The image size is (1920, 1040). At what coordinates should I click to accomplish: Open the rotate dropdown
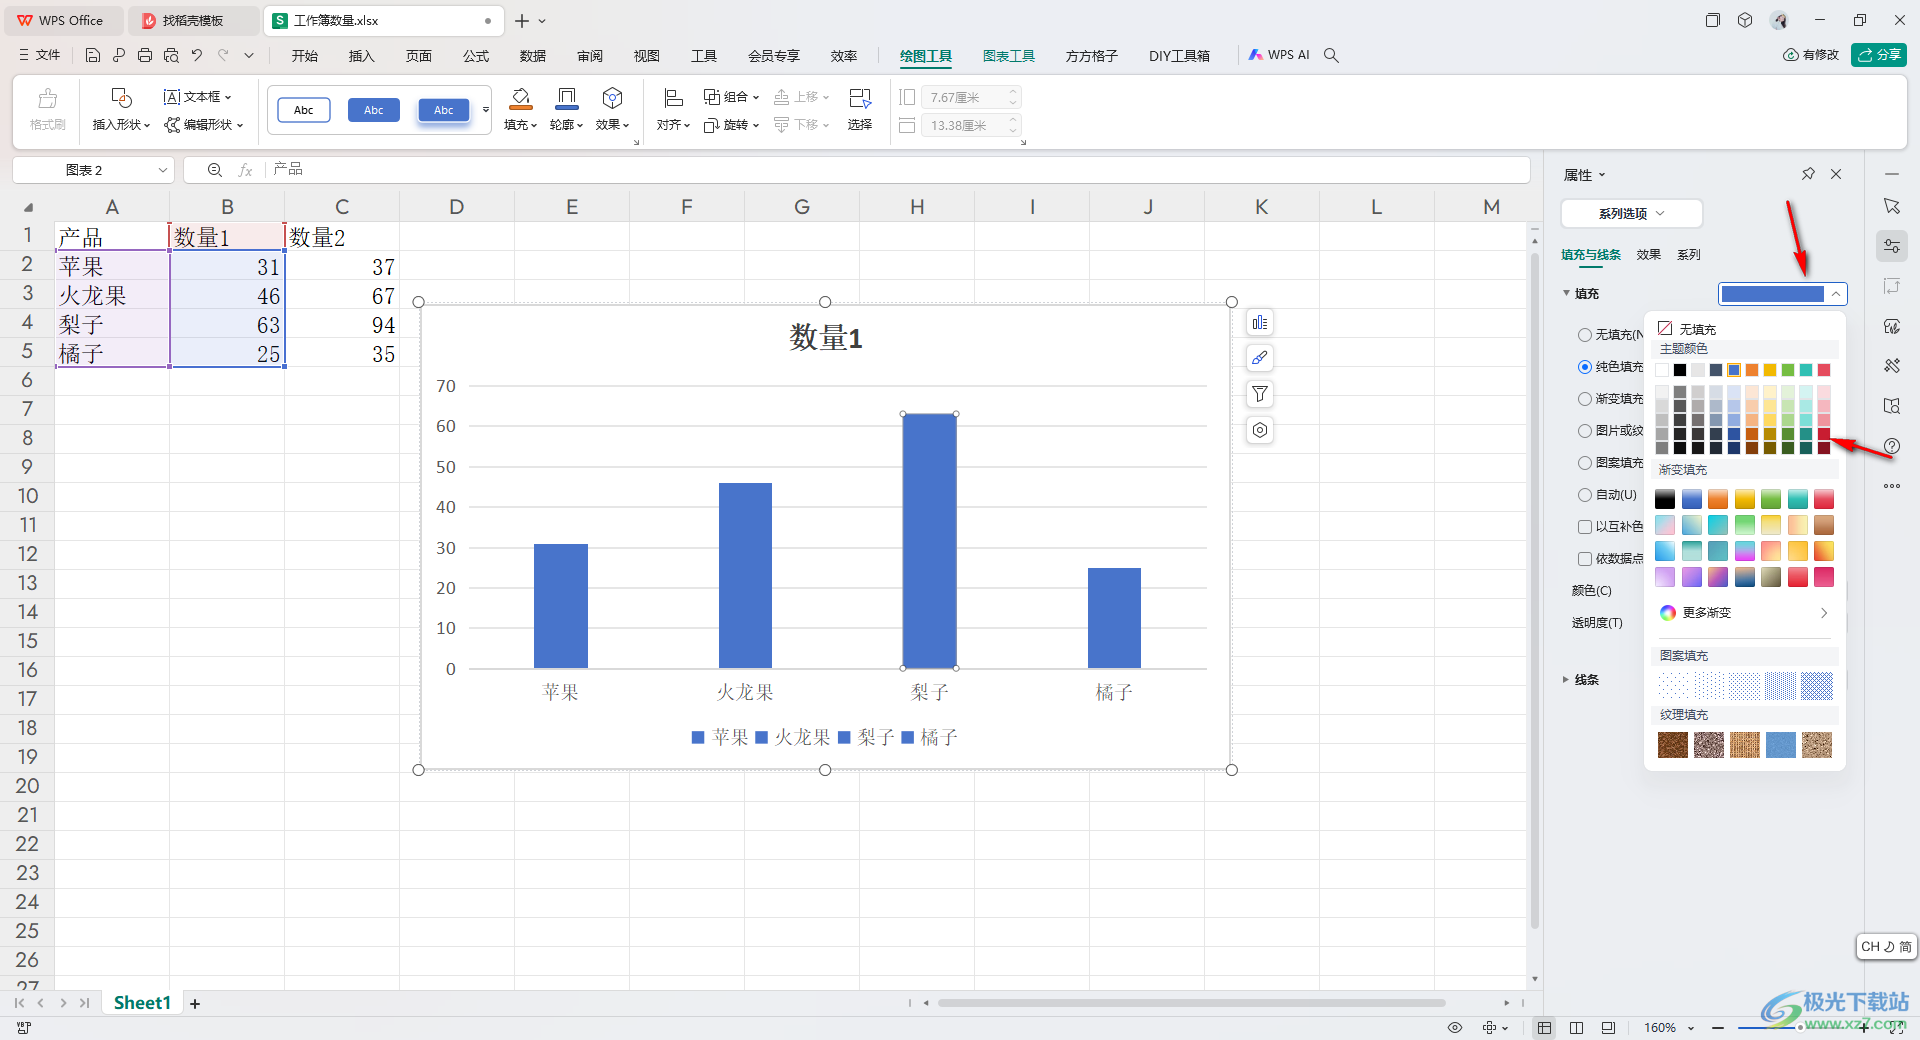point(731,125)
